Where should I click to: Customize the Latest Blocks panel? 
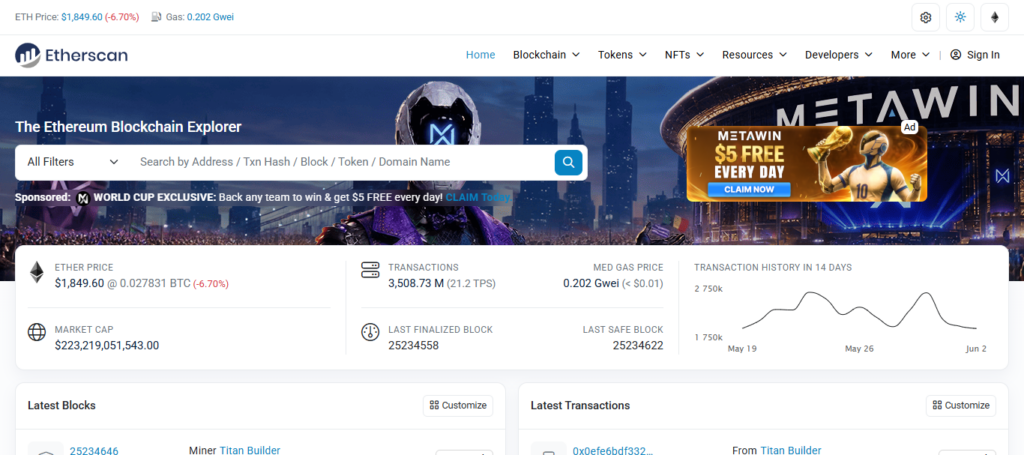click(458, 405)
